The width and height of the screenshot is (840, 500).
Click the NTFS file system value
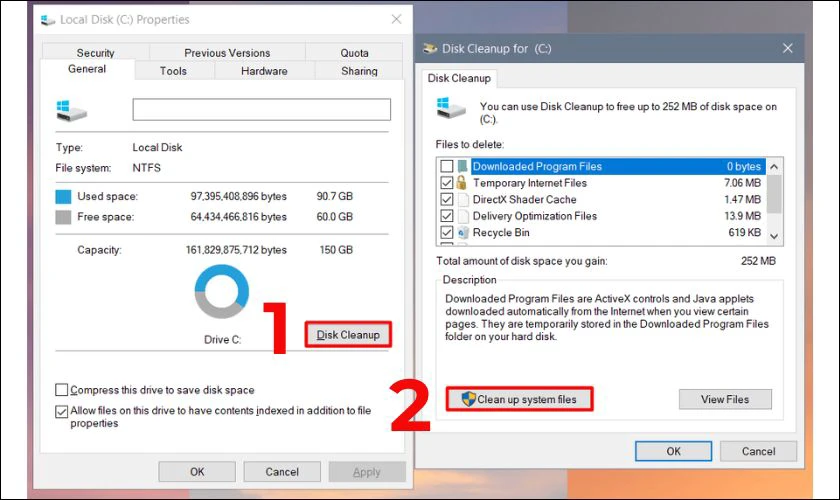coord(146,168)
